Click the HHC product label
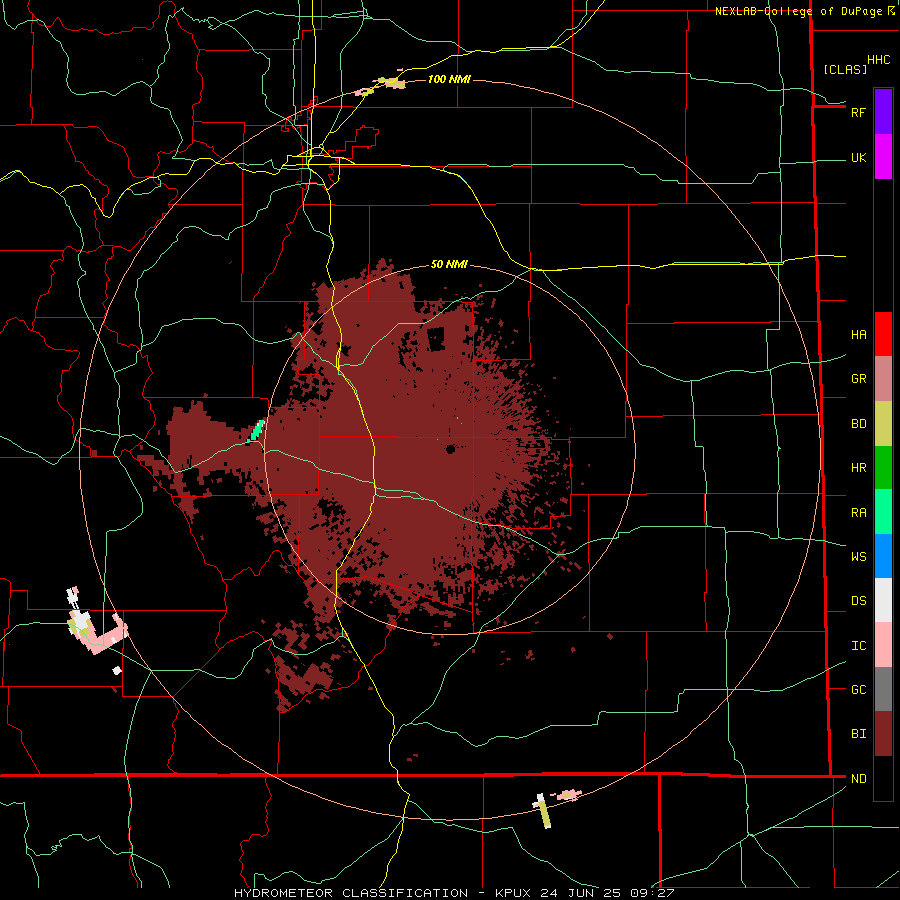Screen dimensions: 900x900 pos(878,60)
